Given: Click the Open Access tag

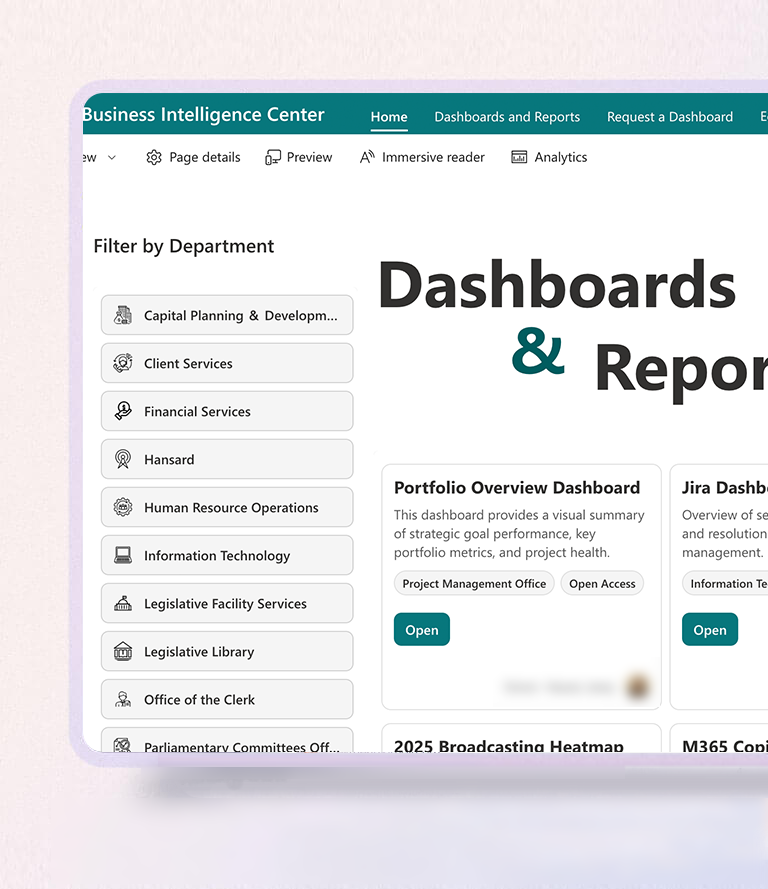Looking at the screenshot, I should (x=602, y=583).
